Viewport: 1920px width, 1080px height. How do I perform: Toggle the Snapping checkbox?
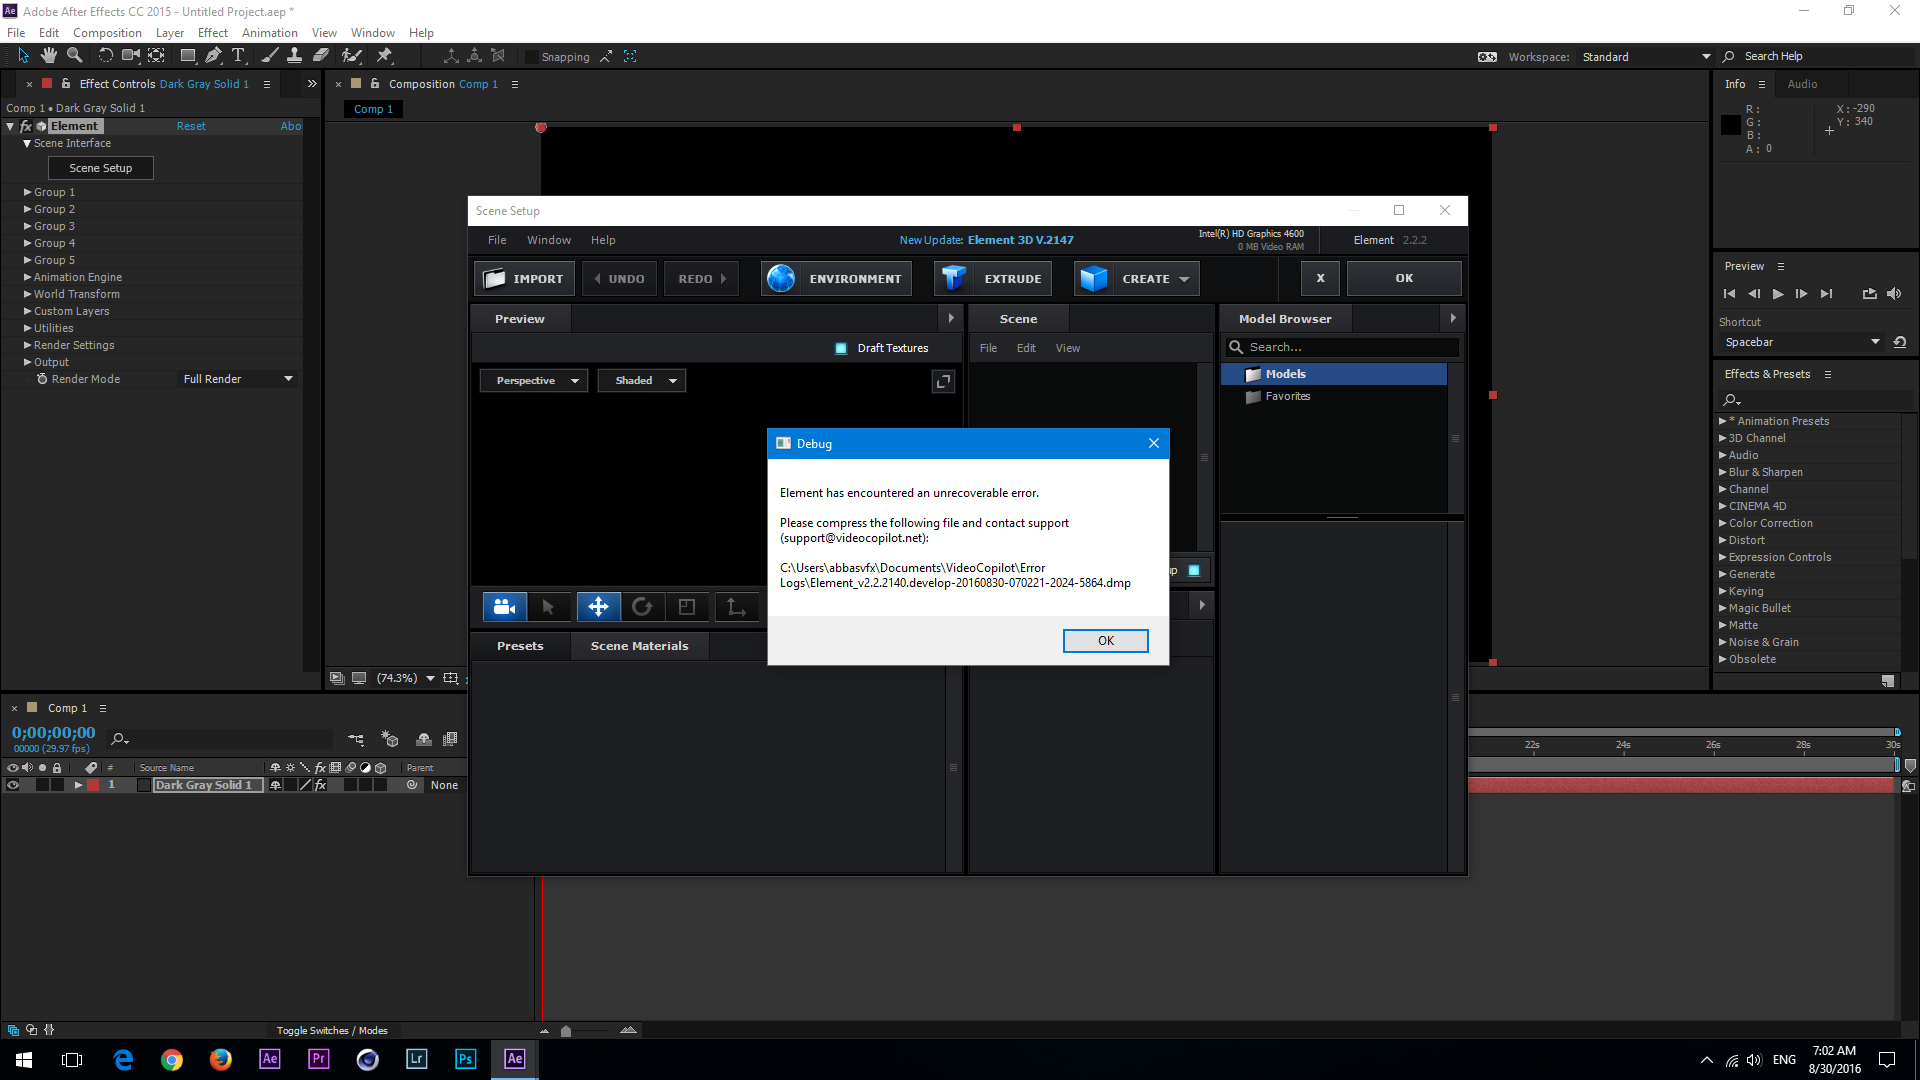(532, 57)
